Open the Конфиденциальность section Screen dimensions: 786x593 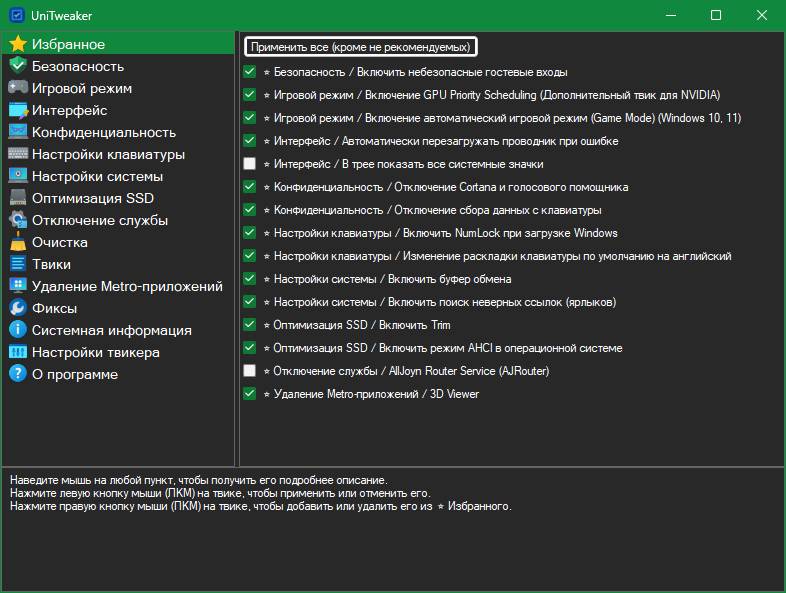103,132
